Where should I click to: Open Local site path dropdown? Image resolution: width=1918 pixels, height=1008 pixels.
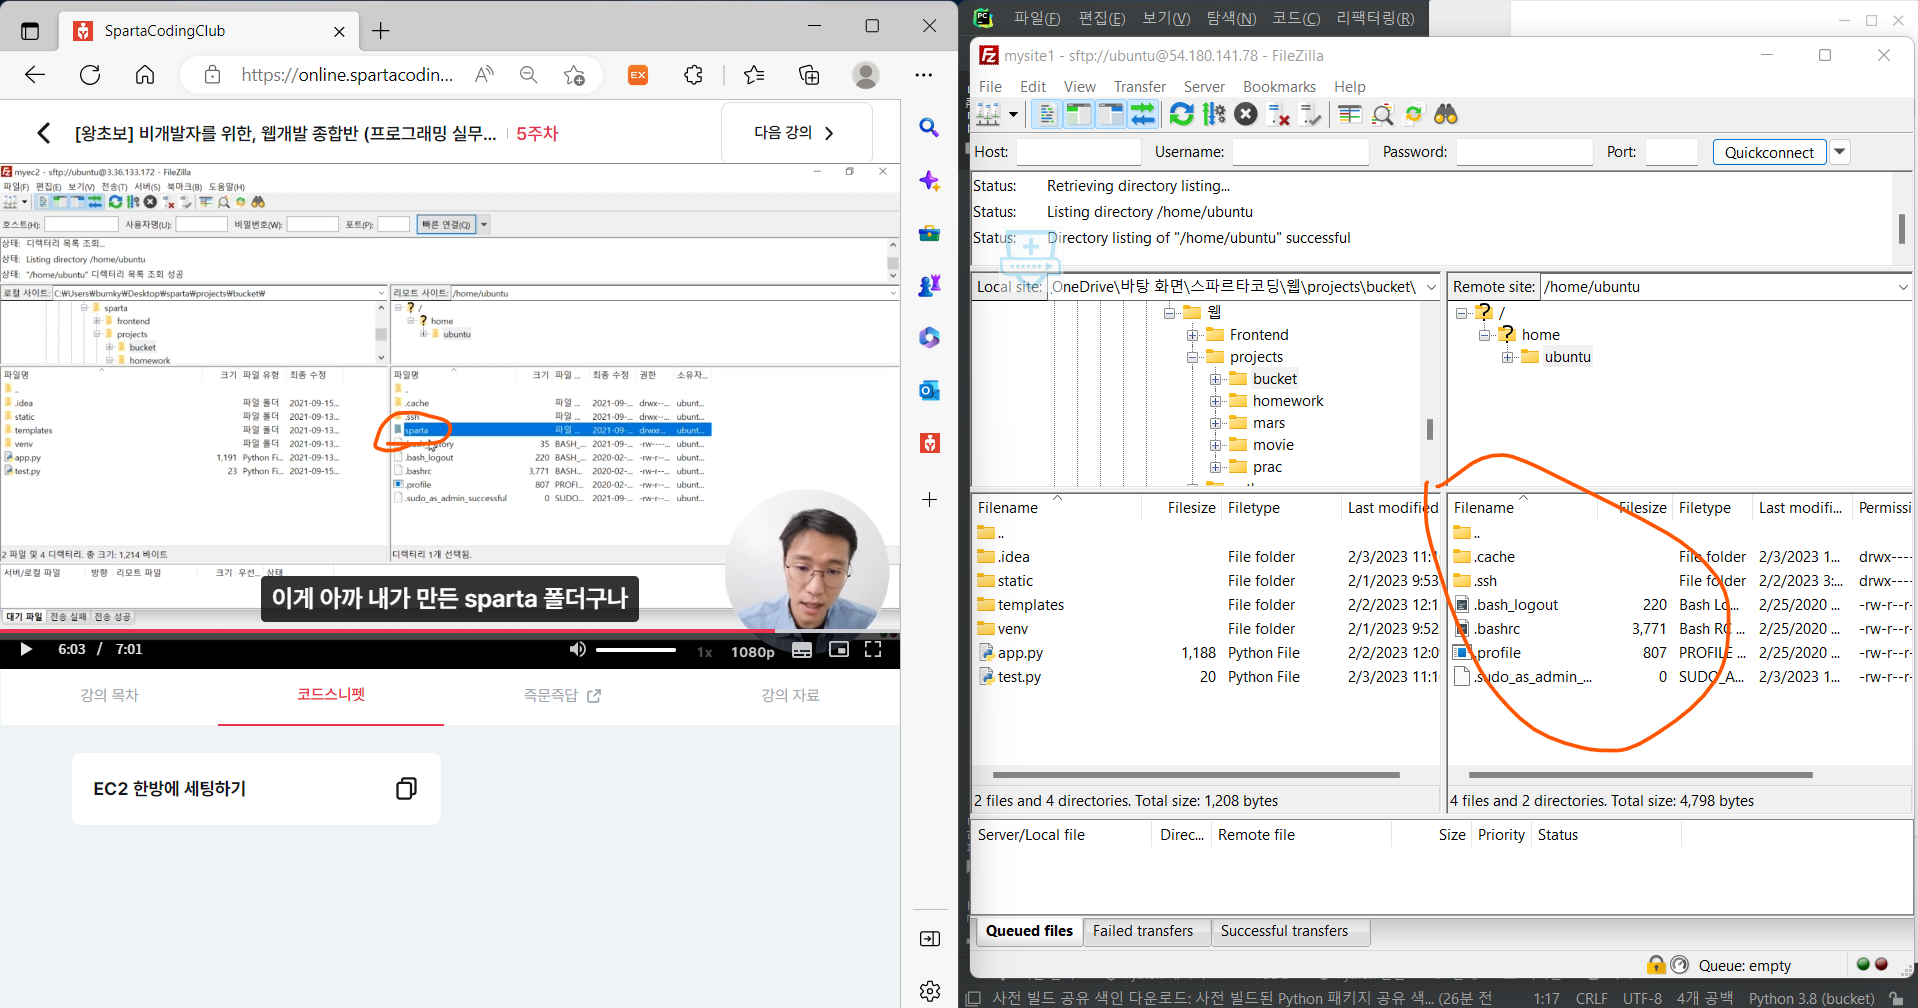(x=1431, y=287)
